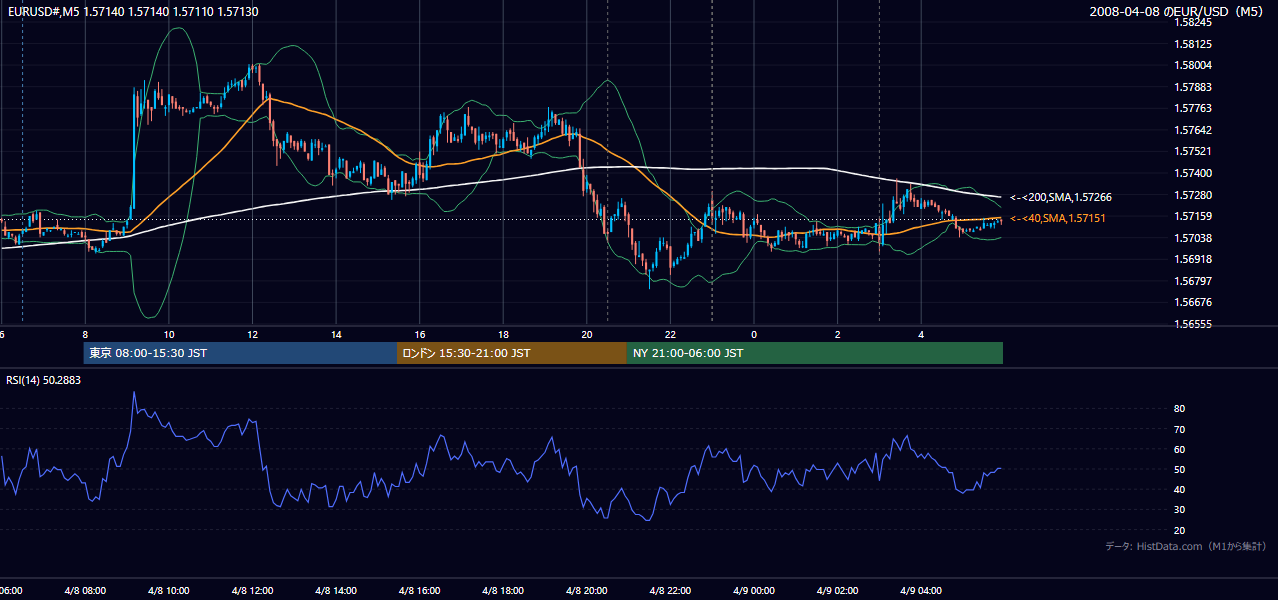Click price axis value 1.56555
Image resolution: width=1278 pixels, height=600 pixels.
coord(1193,324)
